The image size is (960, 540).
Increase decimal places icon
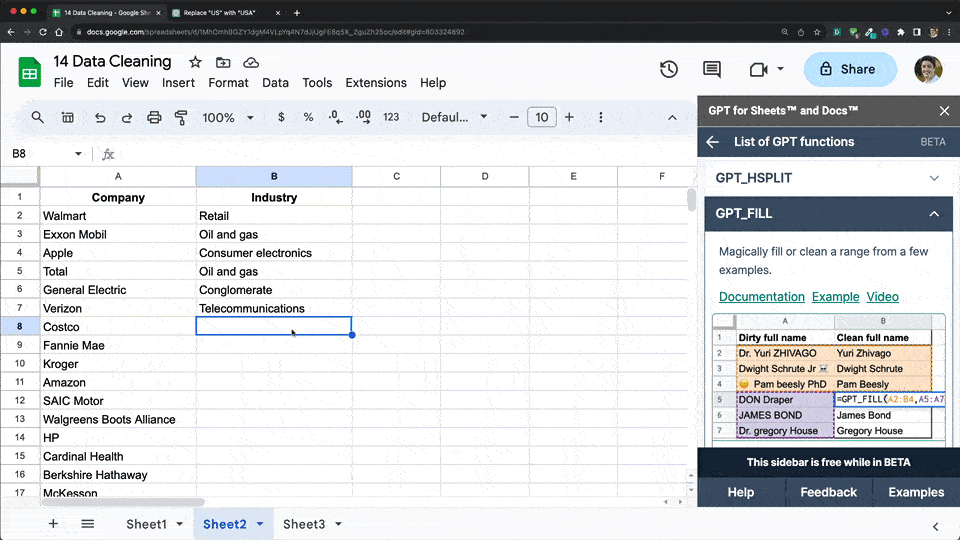pyautogui.click(x=363, y=117)
